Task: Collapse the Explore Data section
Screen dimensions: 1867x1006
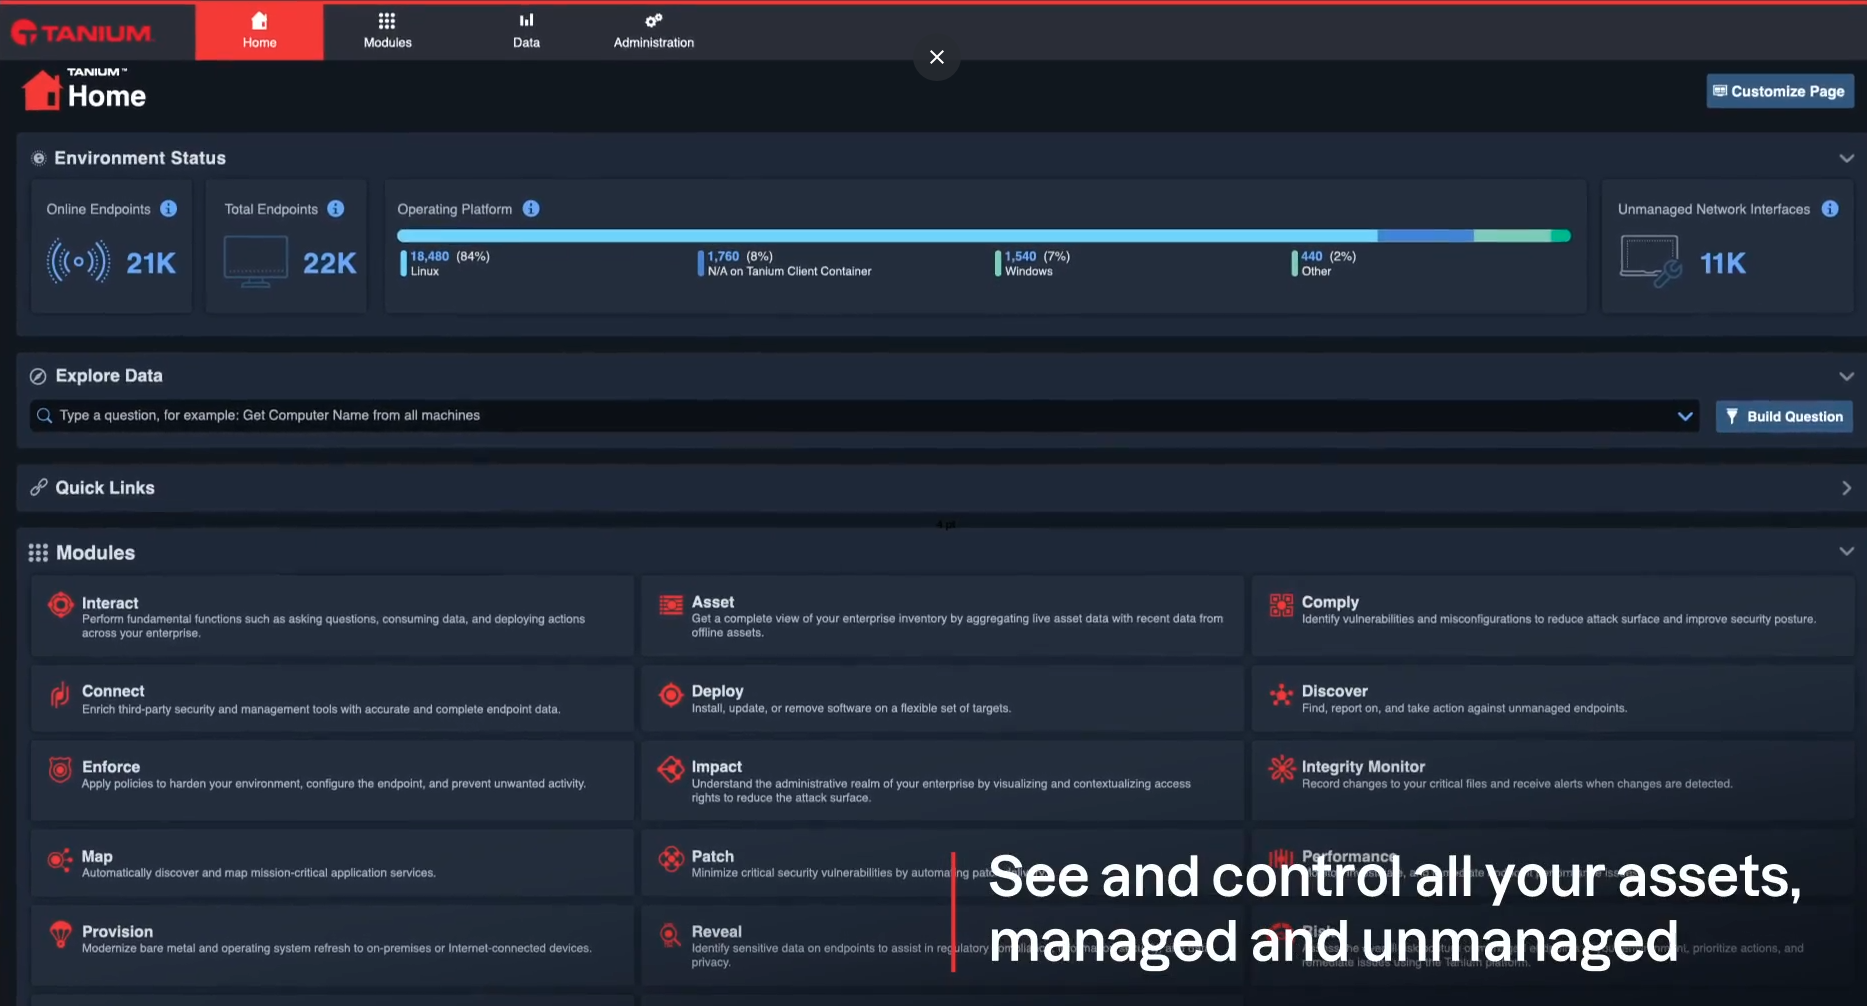Action: (x=1846, y=376)
